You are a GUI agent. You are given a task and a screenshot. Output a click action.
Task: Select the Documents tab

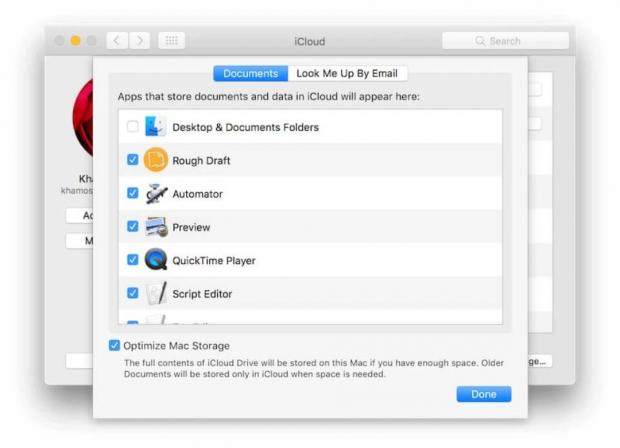click(250, 73)
